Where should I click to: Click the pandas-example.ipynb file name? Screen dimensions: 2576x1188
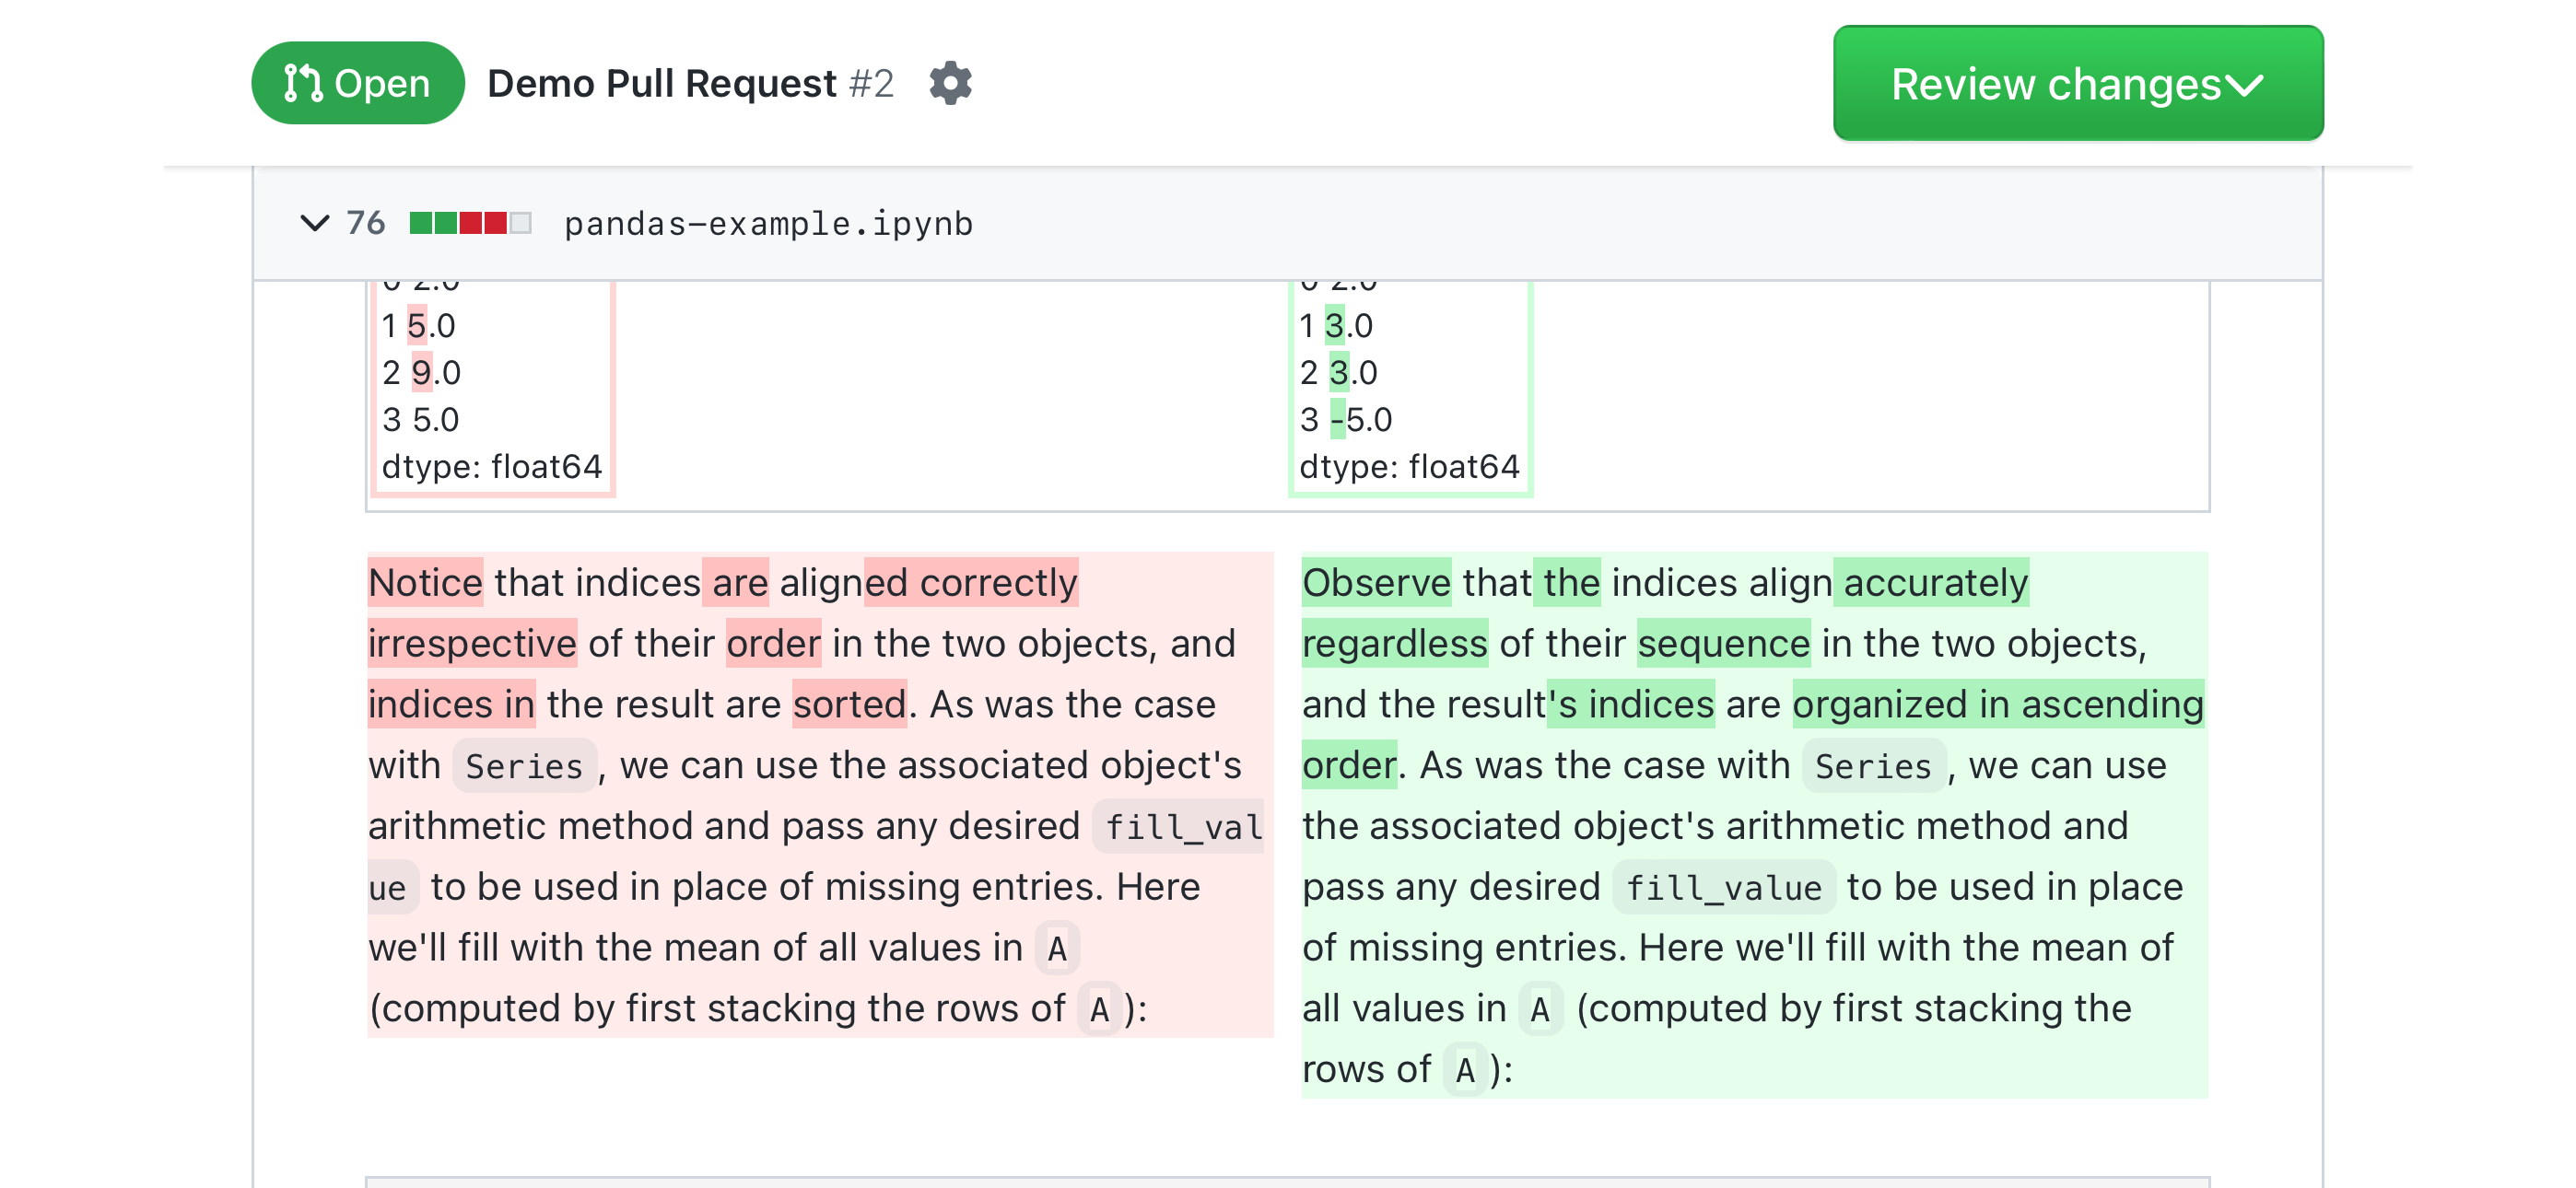click(x=768, y=224)
